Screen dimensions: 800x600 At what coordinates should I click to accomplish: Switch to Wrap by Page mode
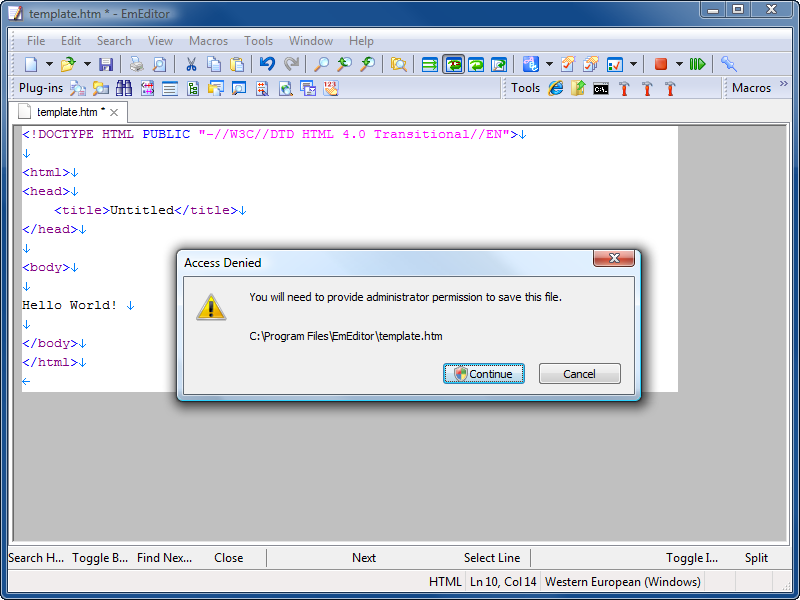click(x=498, y=64)
